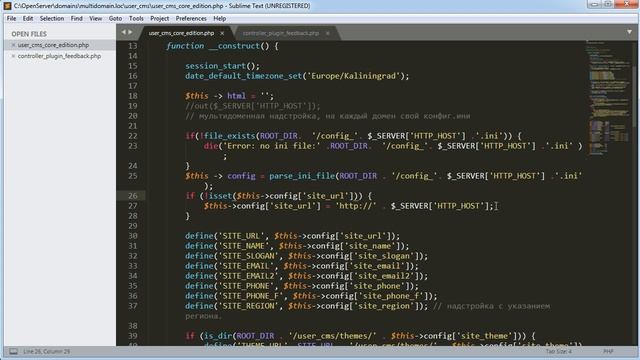
Task: Click Line 26, Column 29 status text
Action: [x=46, y=351]
